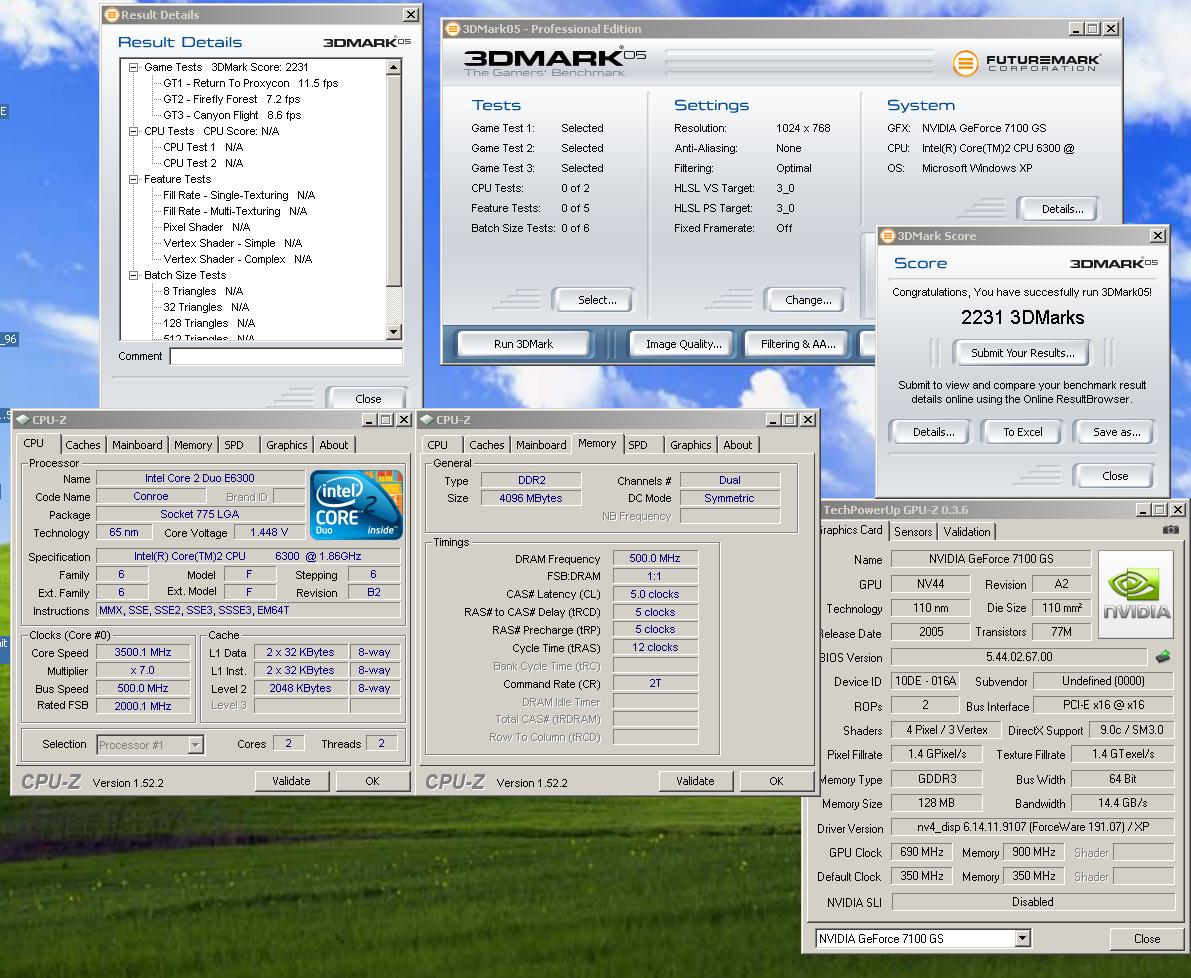Click the Memory Size 4096 MBytes value

pyautogui.click(x=531, y=498)
